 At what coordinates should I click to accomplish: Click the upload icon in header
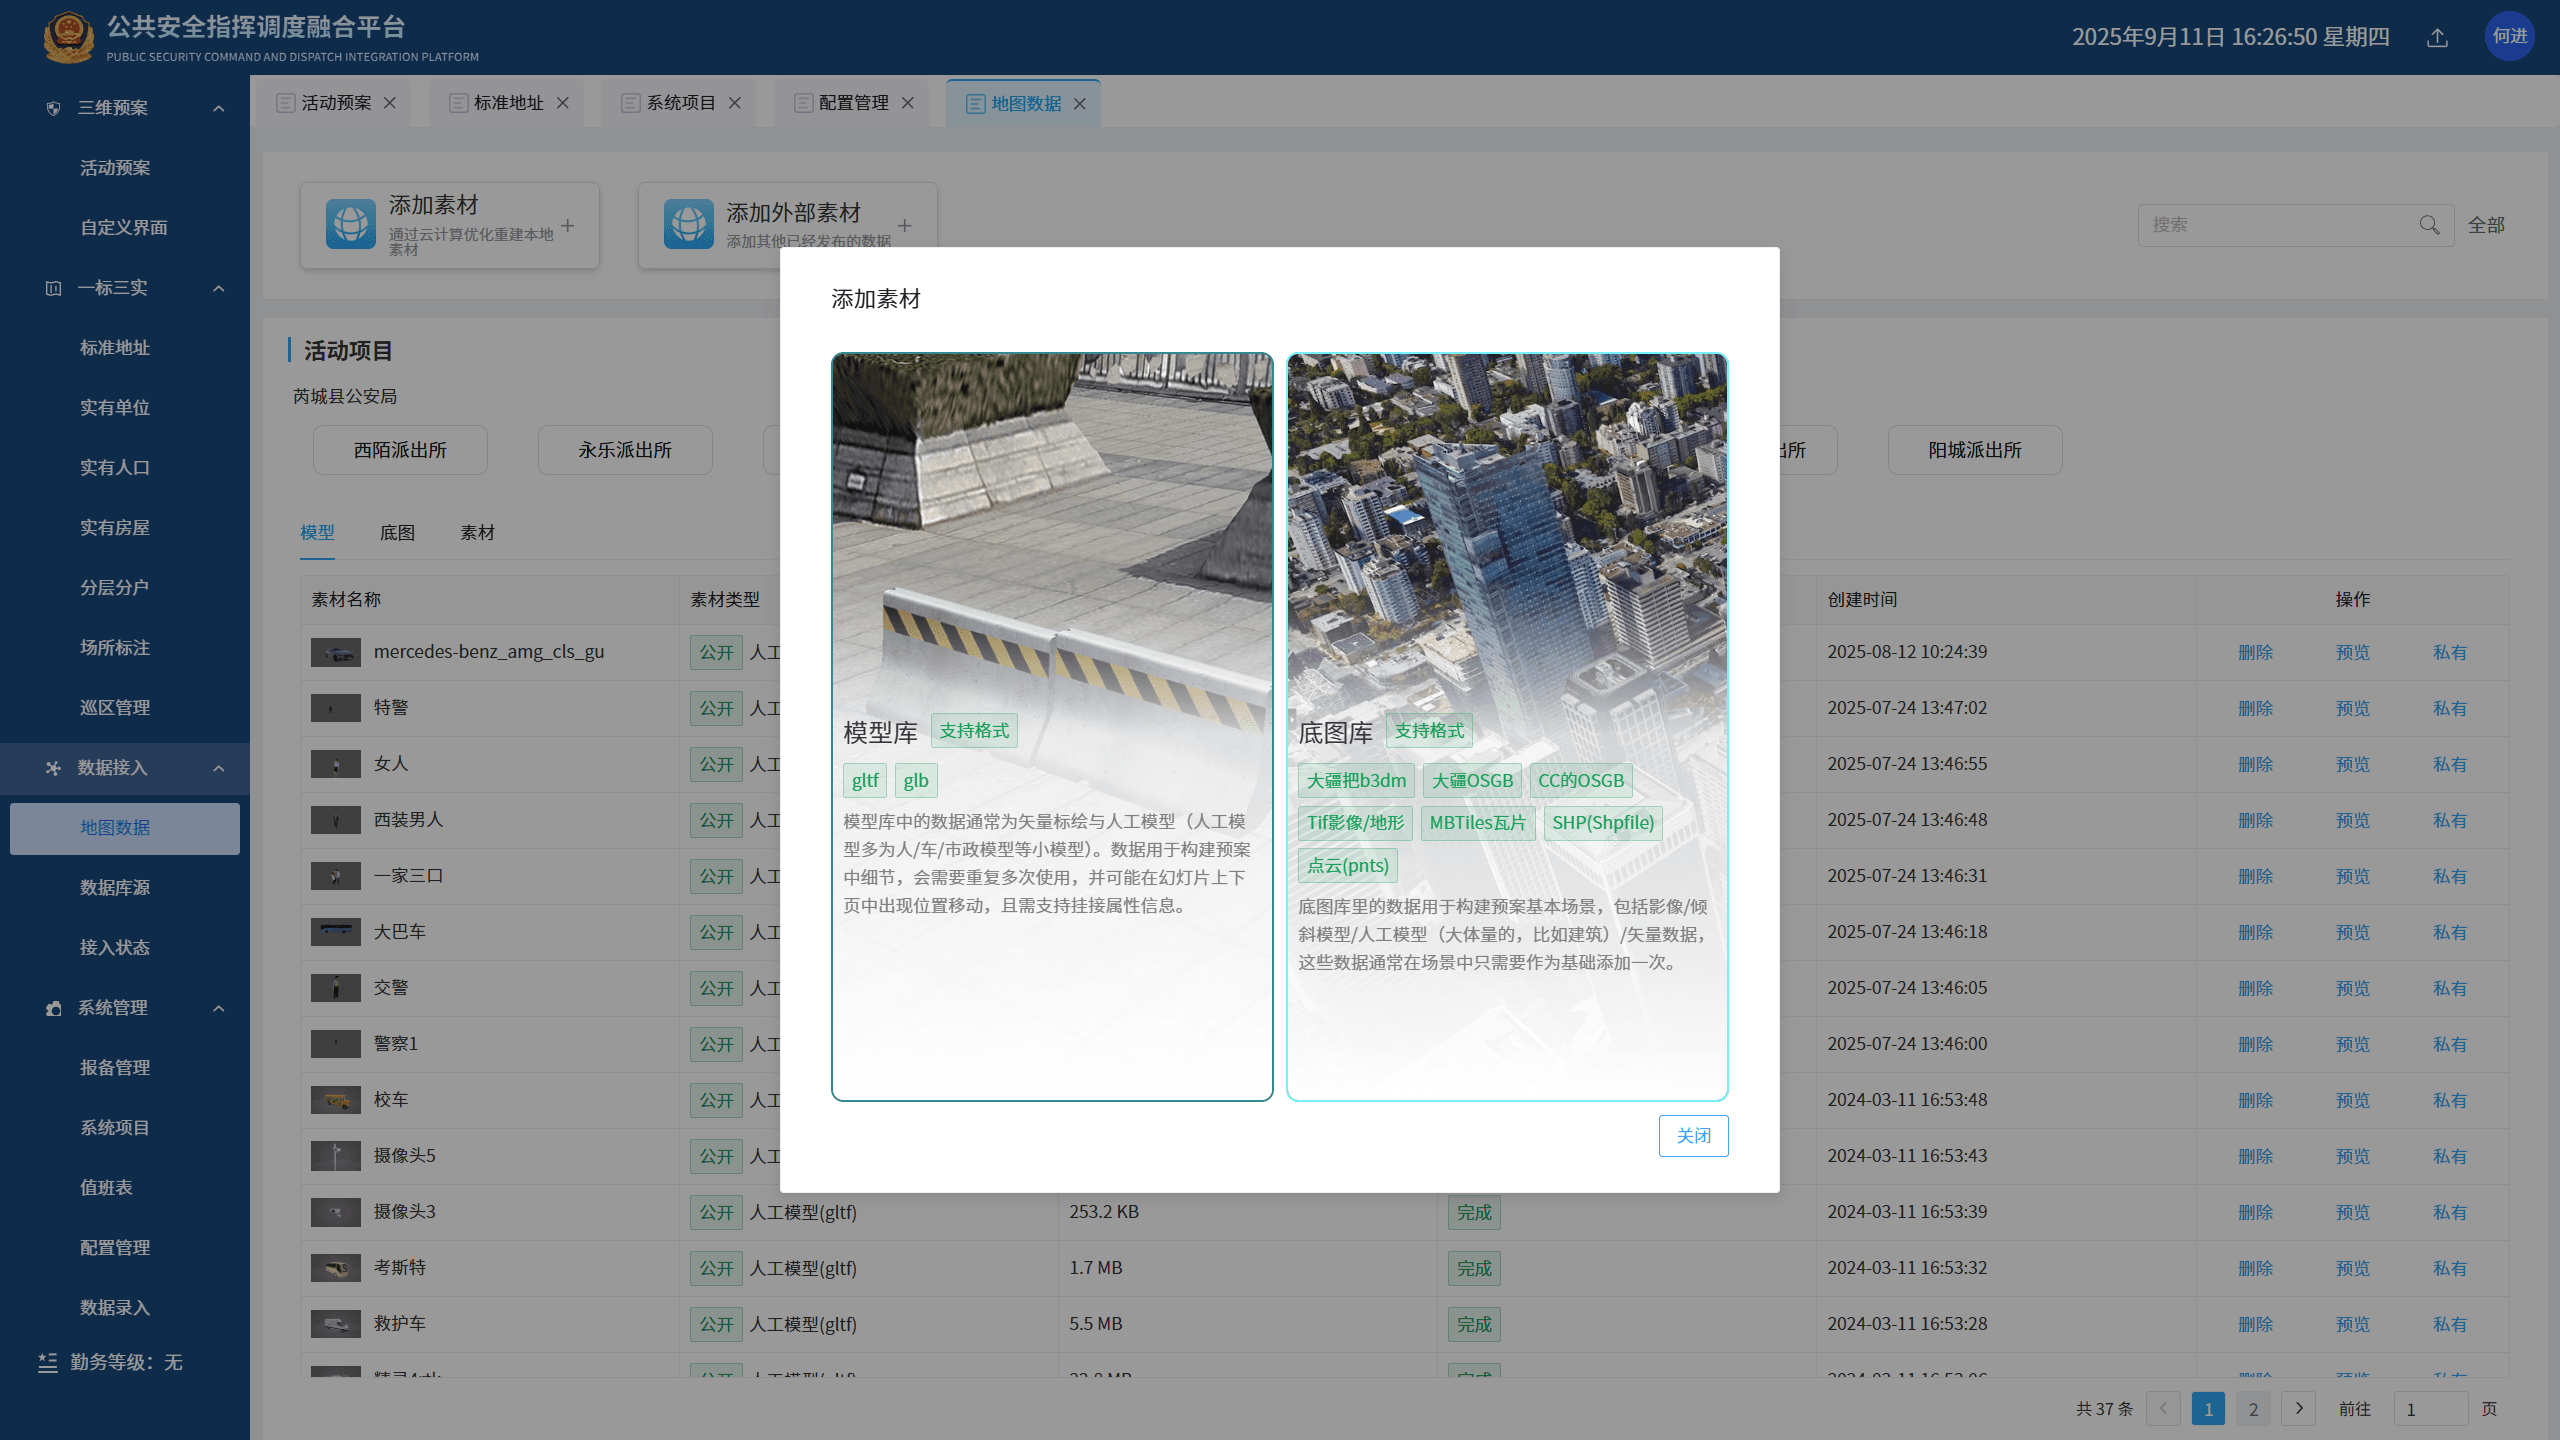[x=2437, y=38]
